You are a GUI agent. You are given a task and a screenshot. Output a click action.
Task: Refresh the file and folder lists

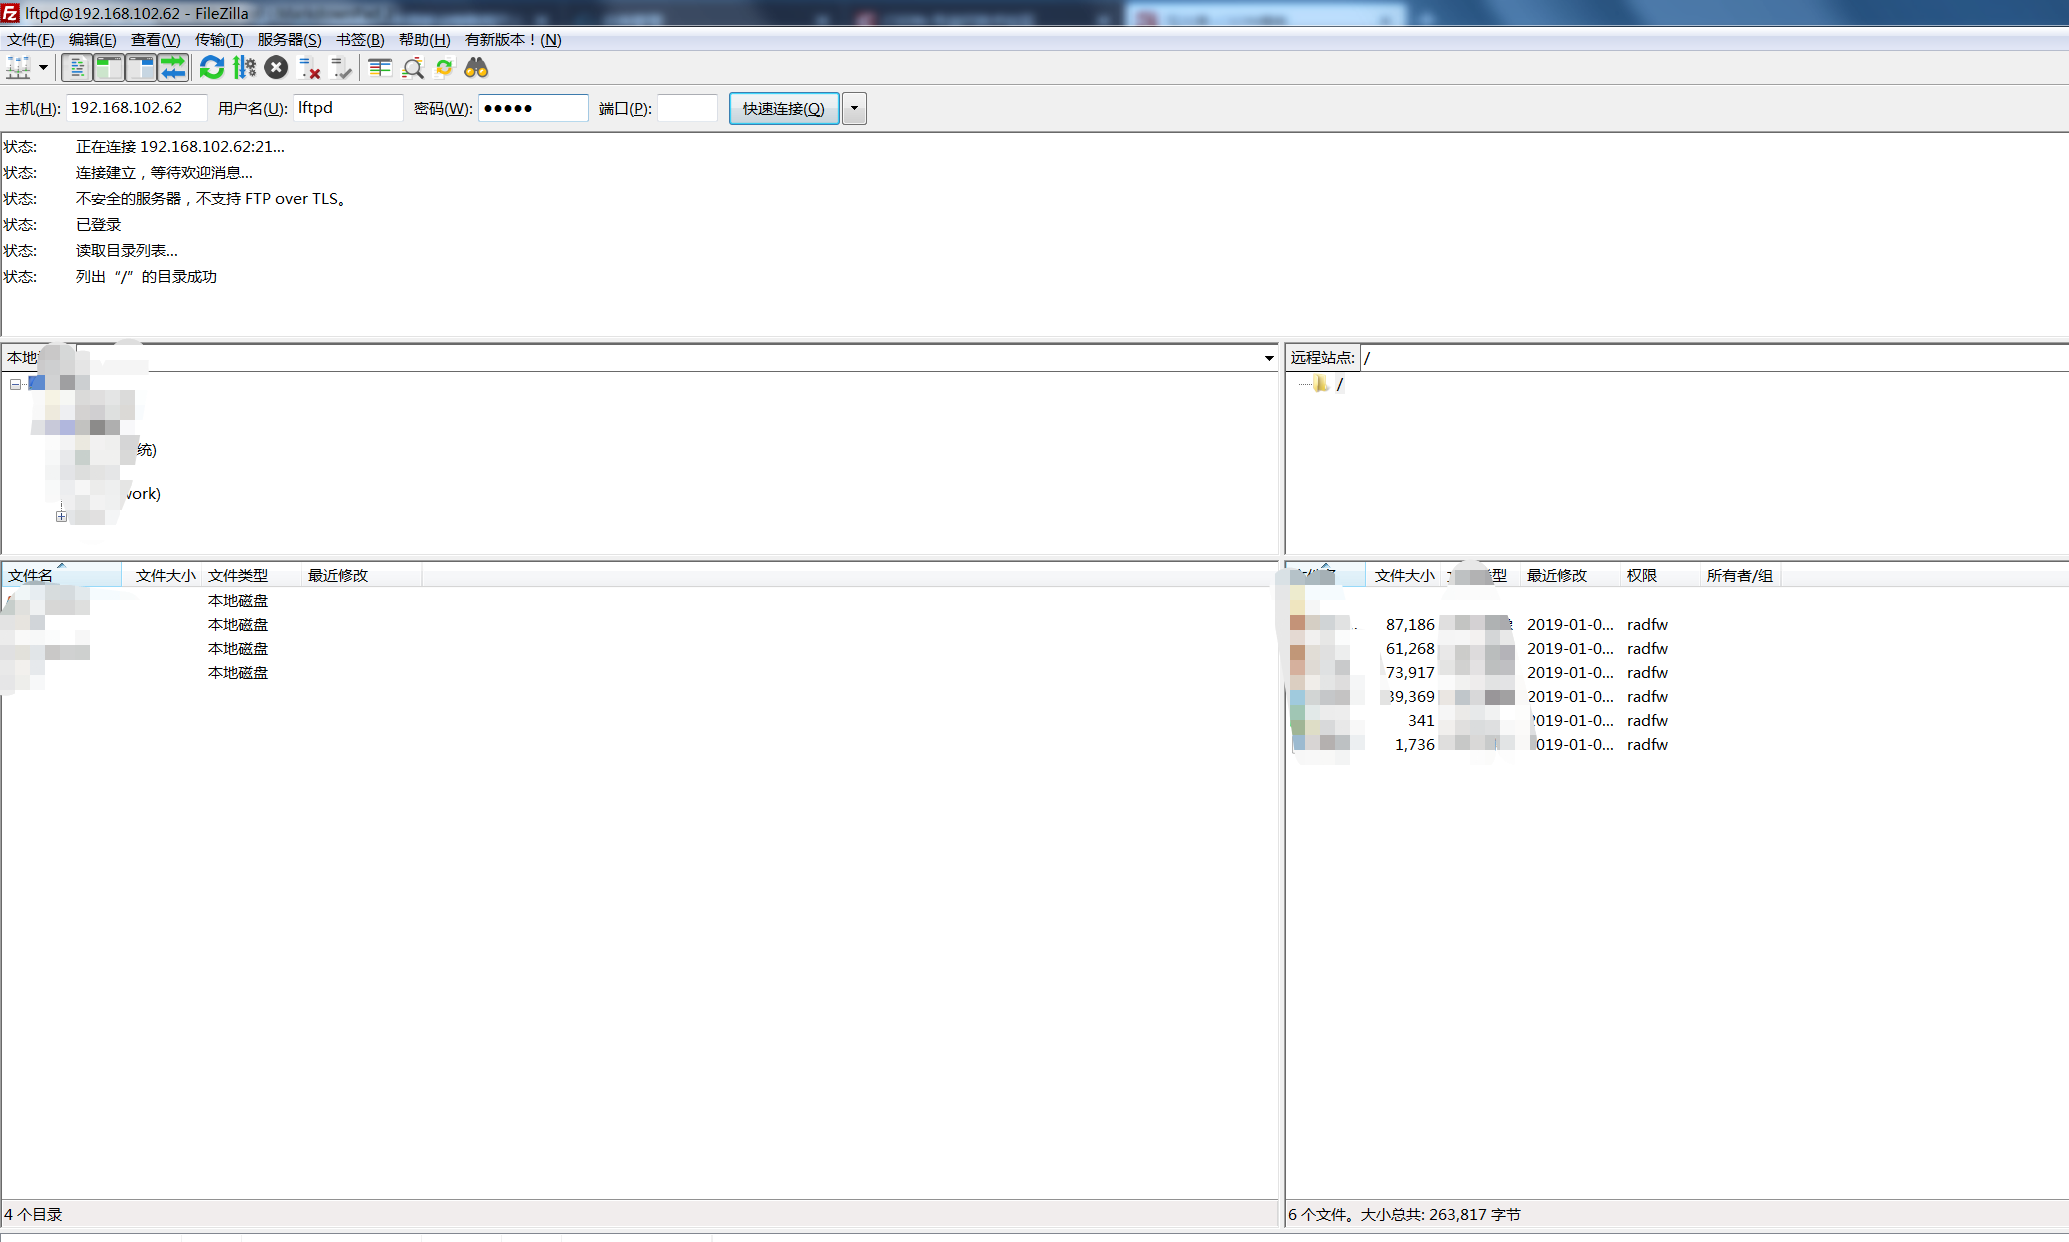(212, 68)
